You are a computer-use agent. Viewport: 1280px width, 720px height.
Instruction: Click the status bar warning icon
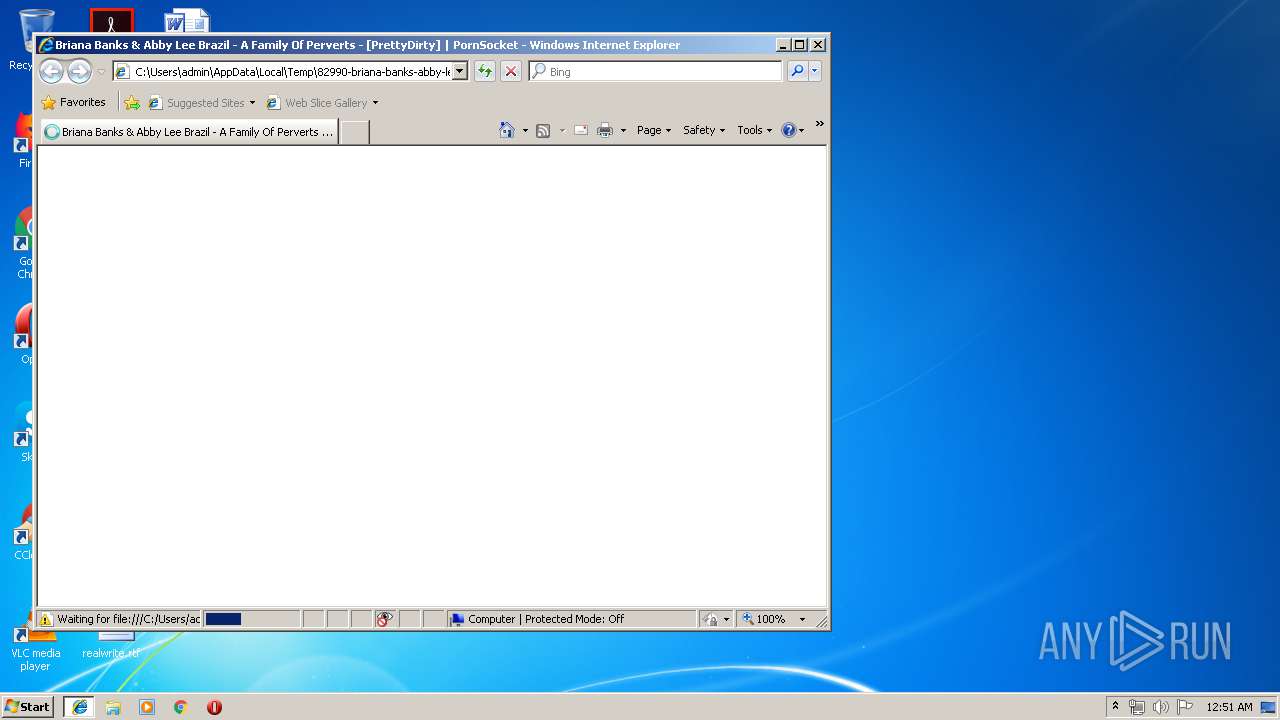[x=46, y=619]
